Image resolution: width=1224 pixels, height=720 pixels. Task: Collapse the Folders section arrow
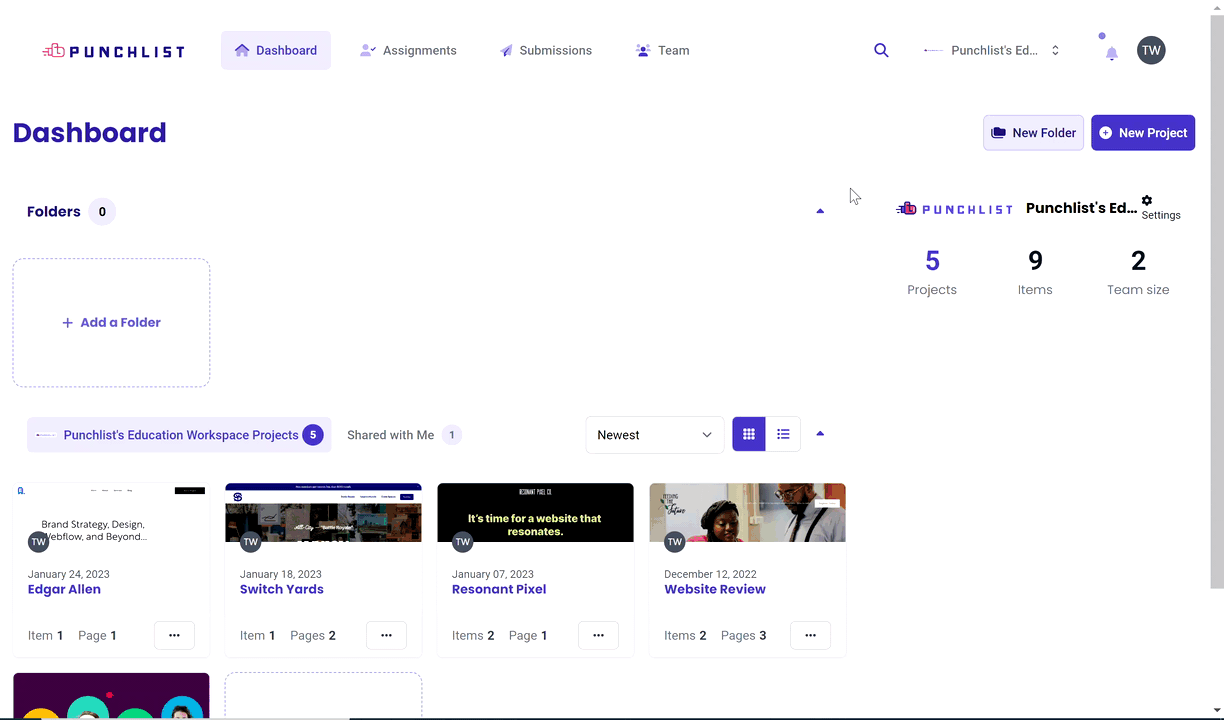820,211
